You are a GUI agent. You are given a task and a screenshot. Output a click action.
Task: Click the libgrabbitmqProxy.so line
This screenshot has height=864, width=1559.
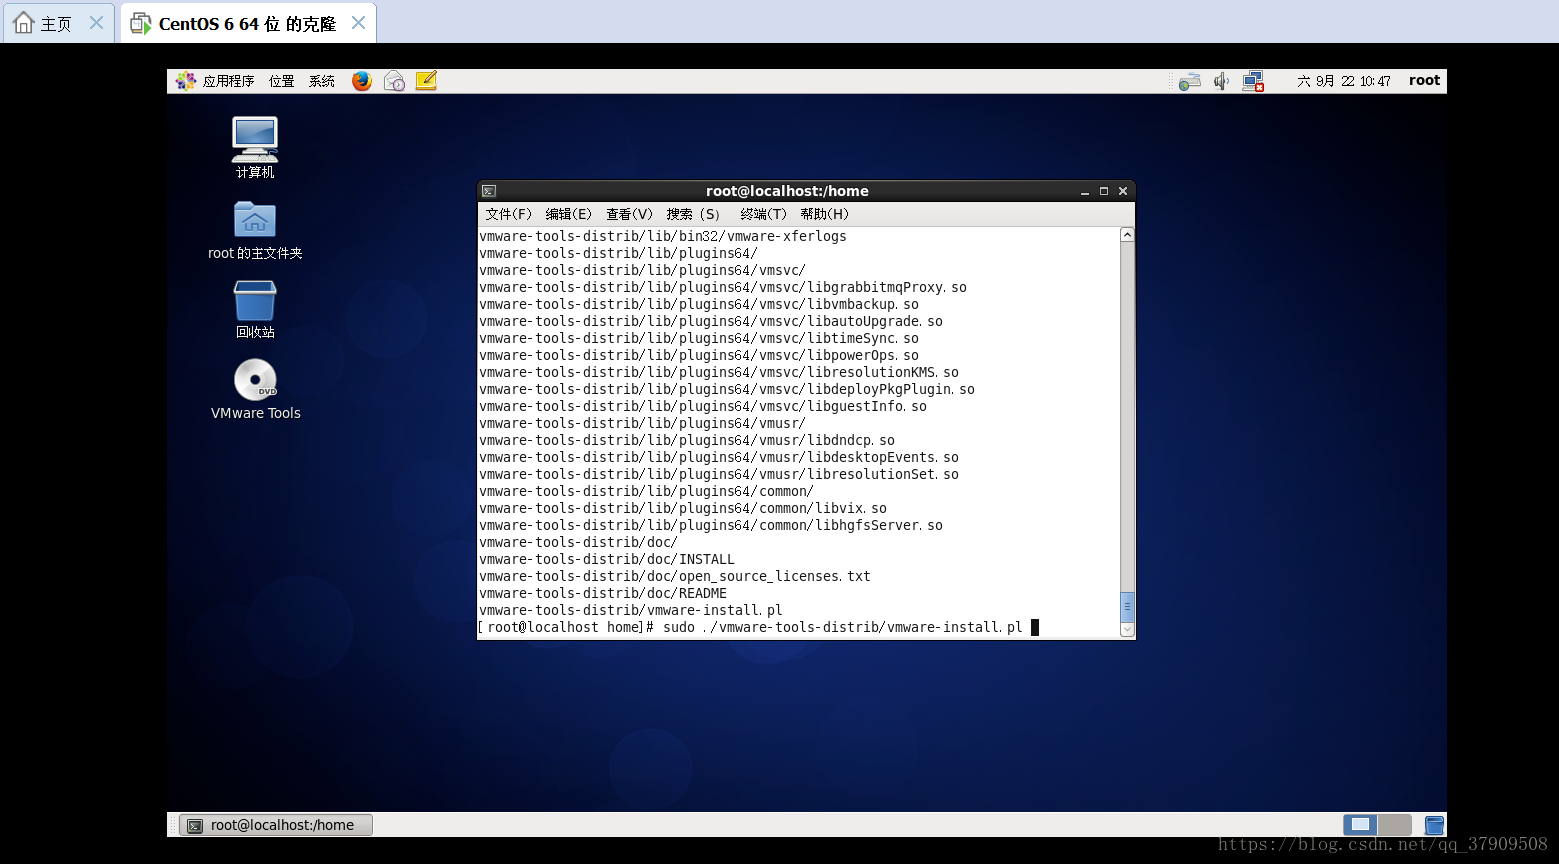[723, 287]
